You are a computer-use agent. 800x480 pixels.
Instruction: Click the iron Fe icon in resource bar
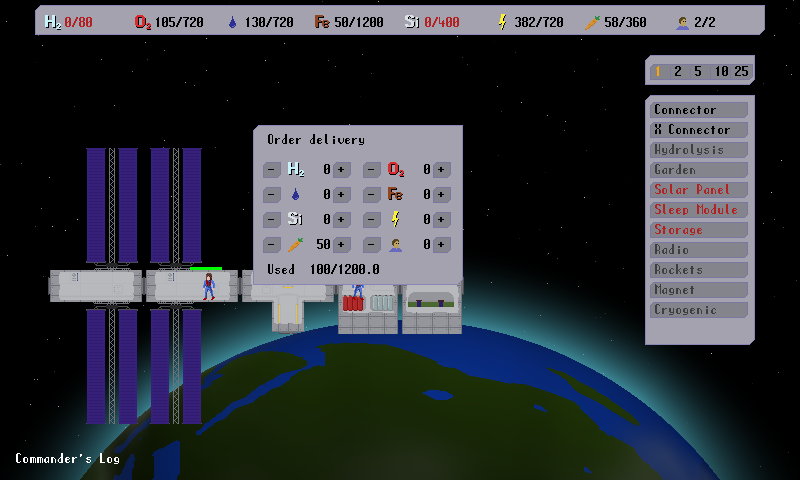(322, 22)
